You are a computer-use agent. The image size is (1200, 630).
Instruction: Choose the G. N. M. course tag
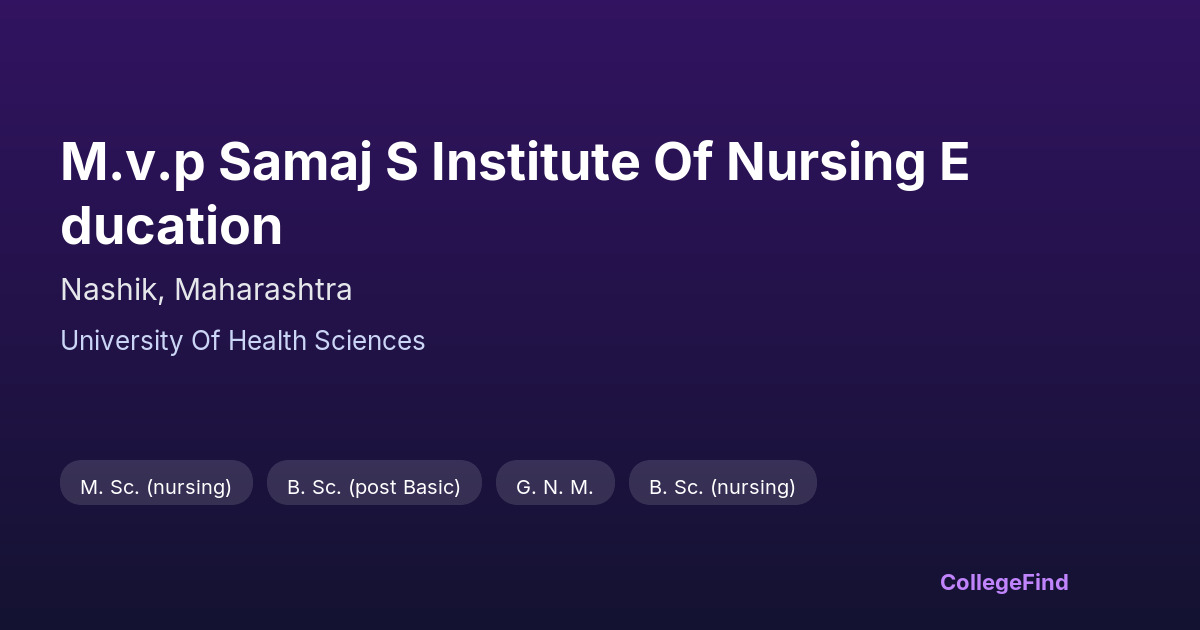coord(555,487)
